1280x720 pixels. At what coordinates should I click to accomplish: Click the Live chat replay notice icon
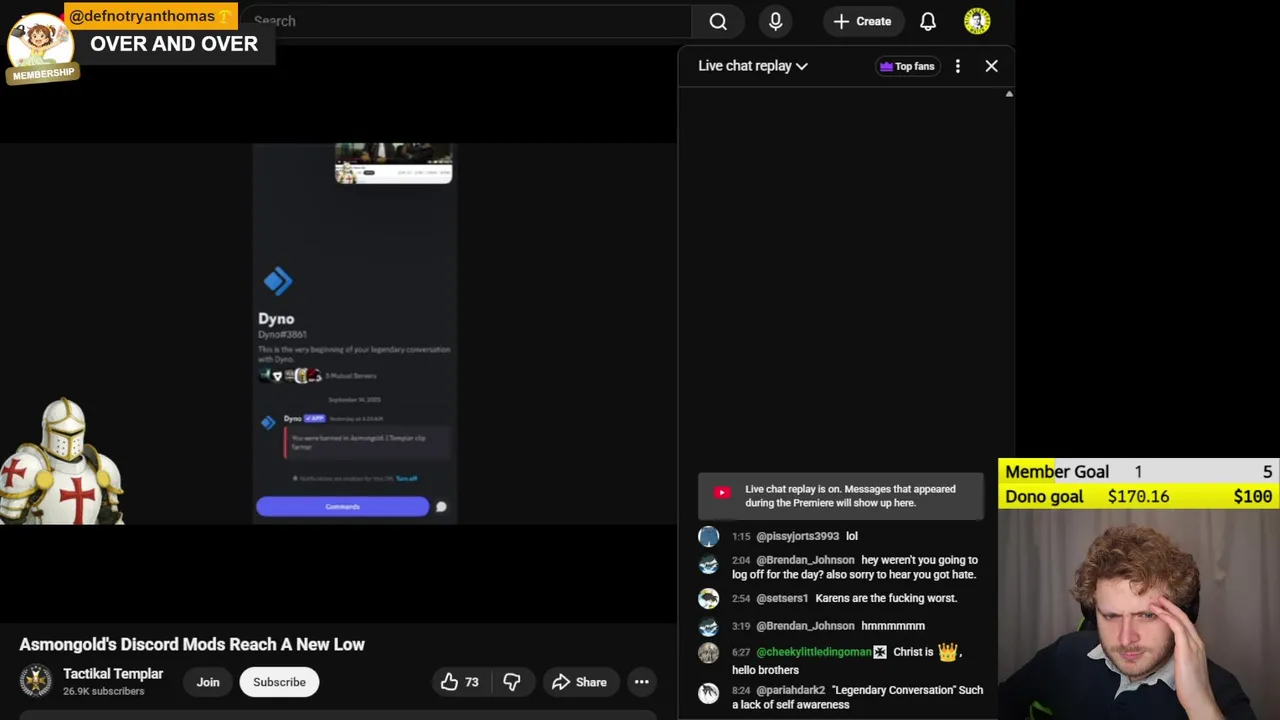coord(722,492)
